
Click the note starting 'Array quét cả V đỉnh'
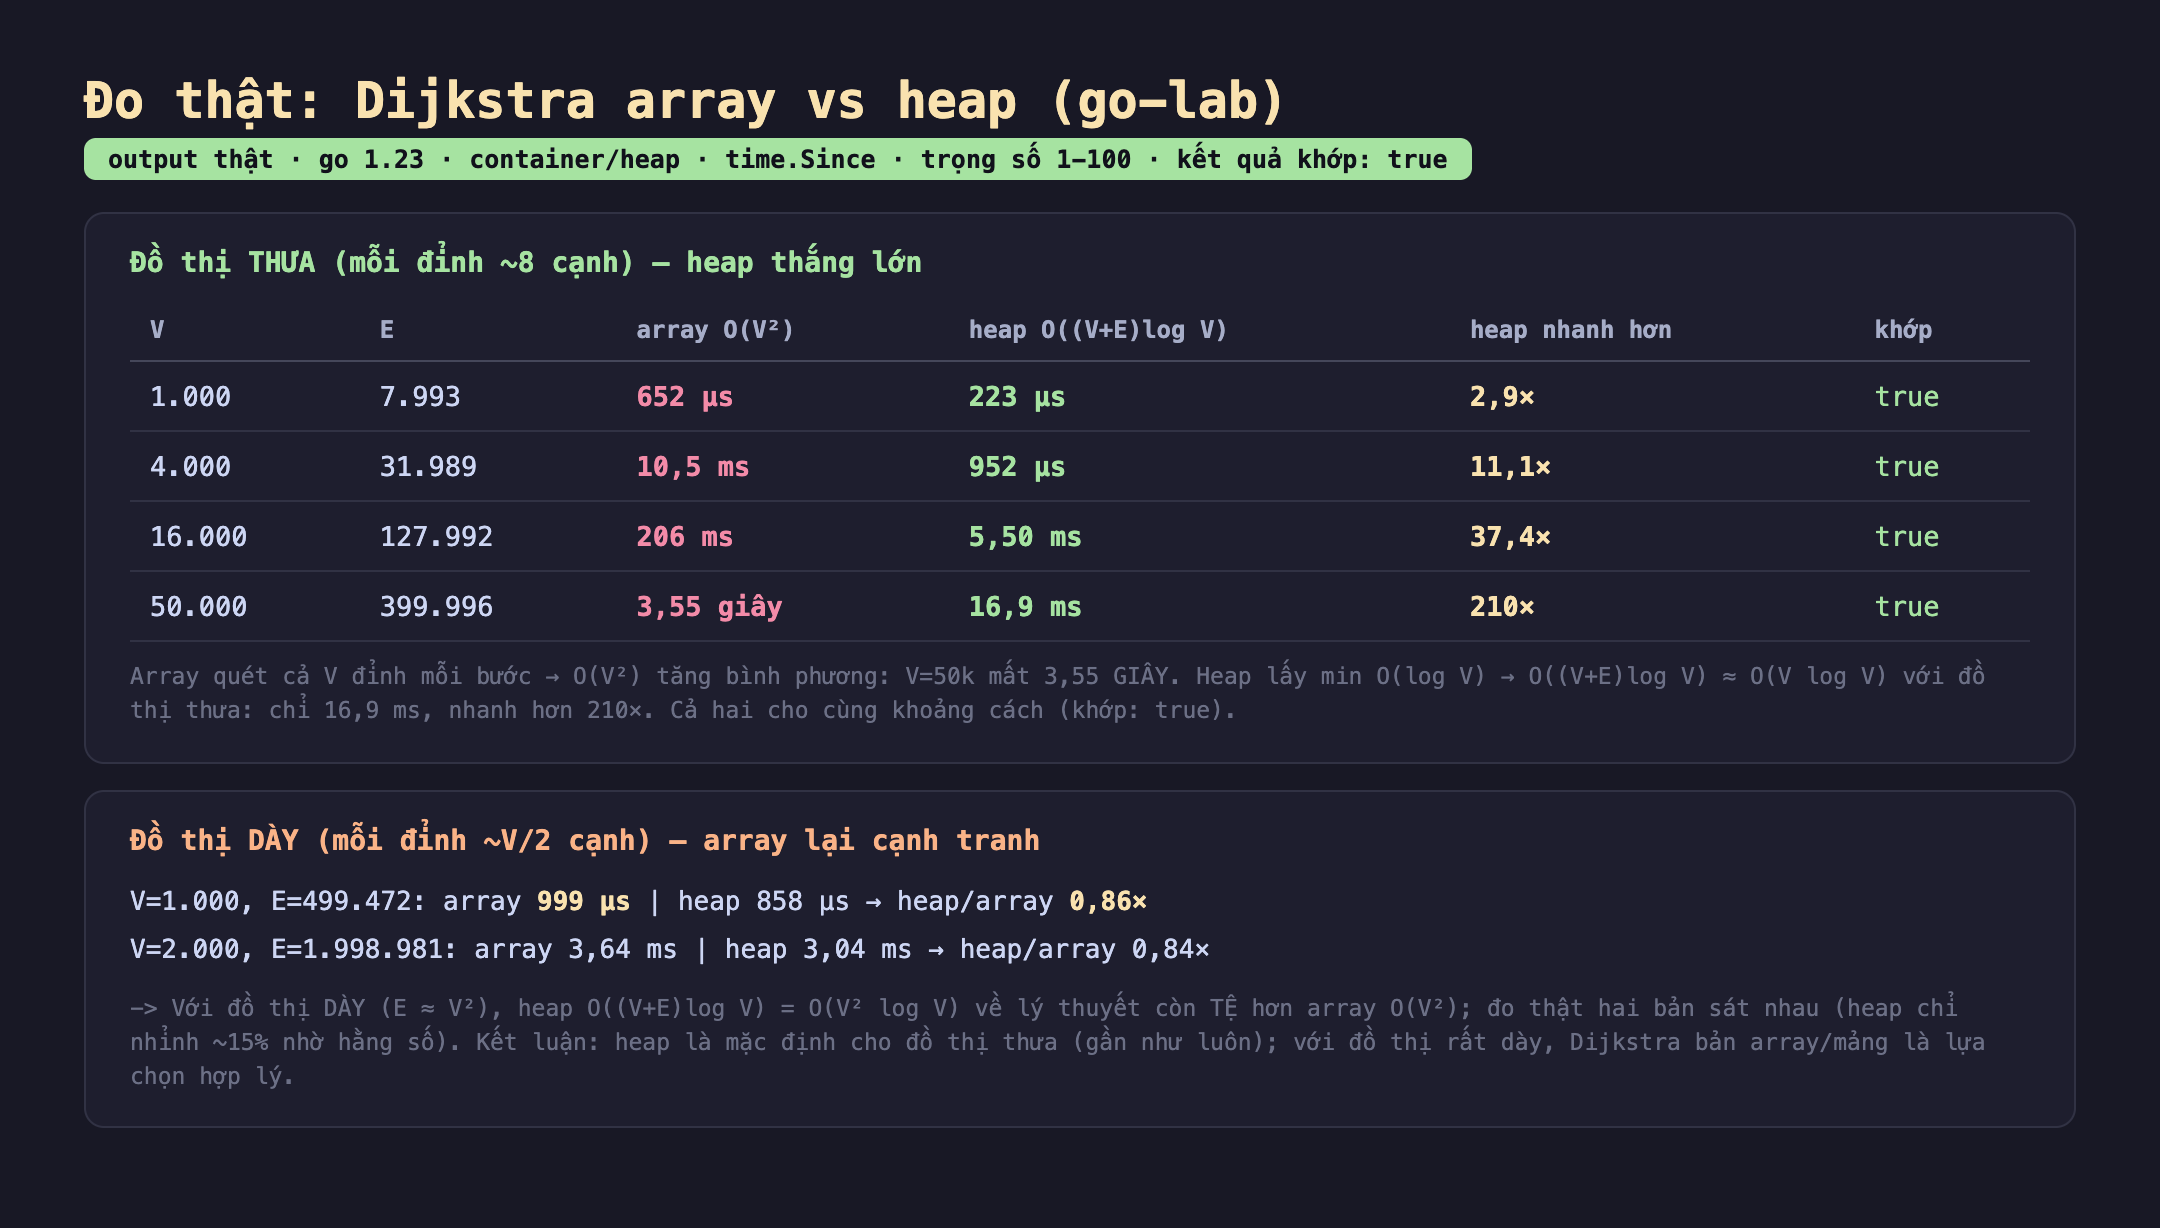[x=1057, y=693]
